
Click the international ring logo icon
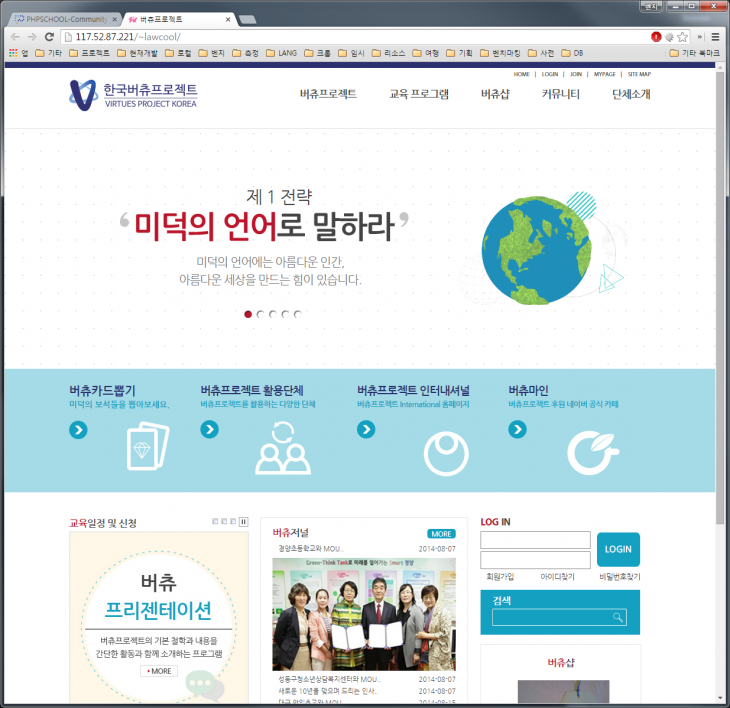pyautogui.click(x=446, y=453)
